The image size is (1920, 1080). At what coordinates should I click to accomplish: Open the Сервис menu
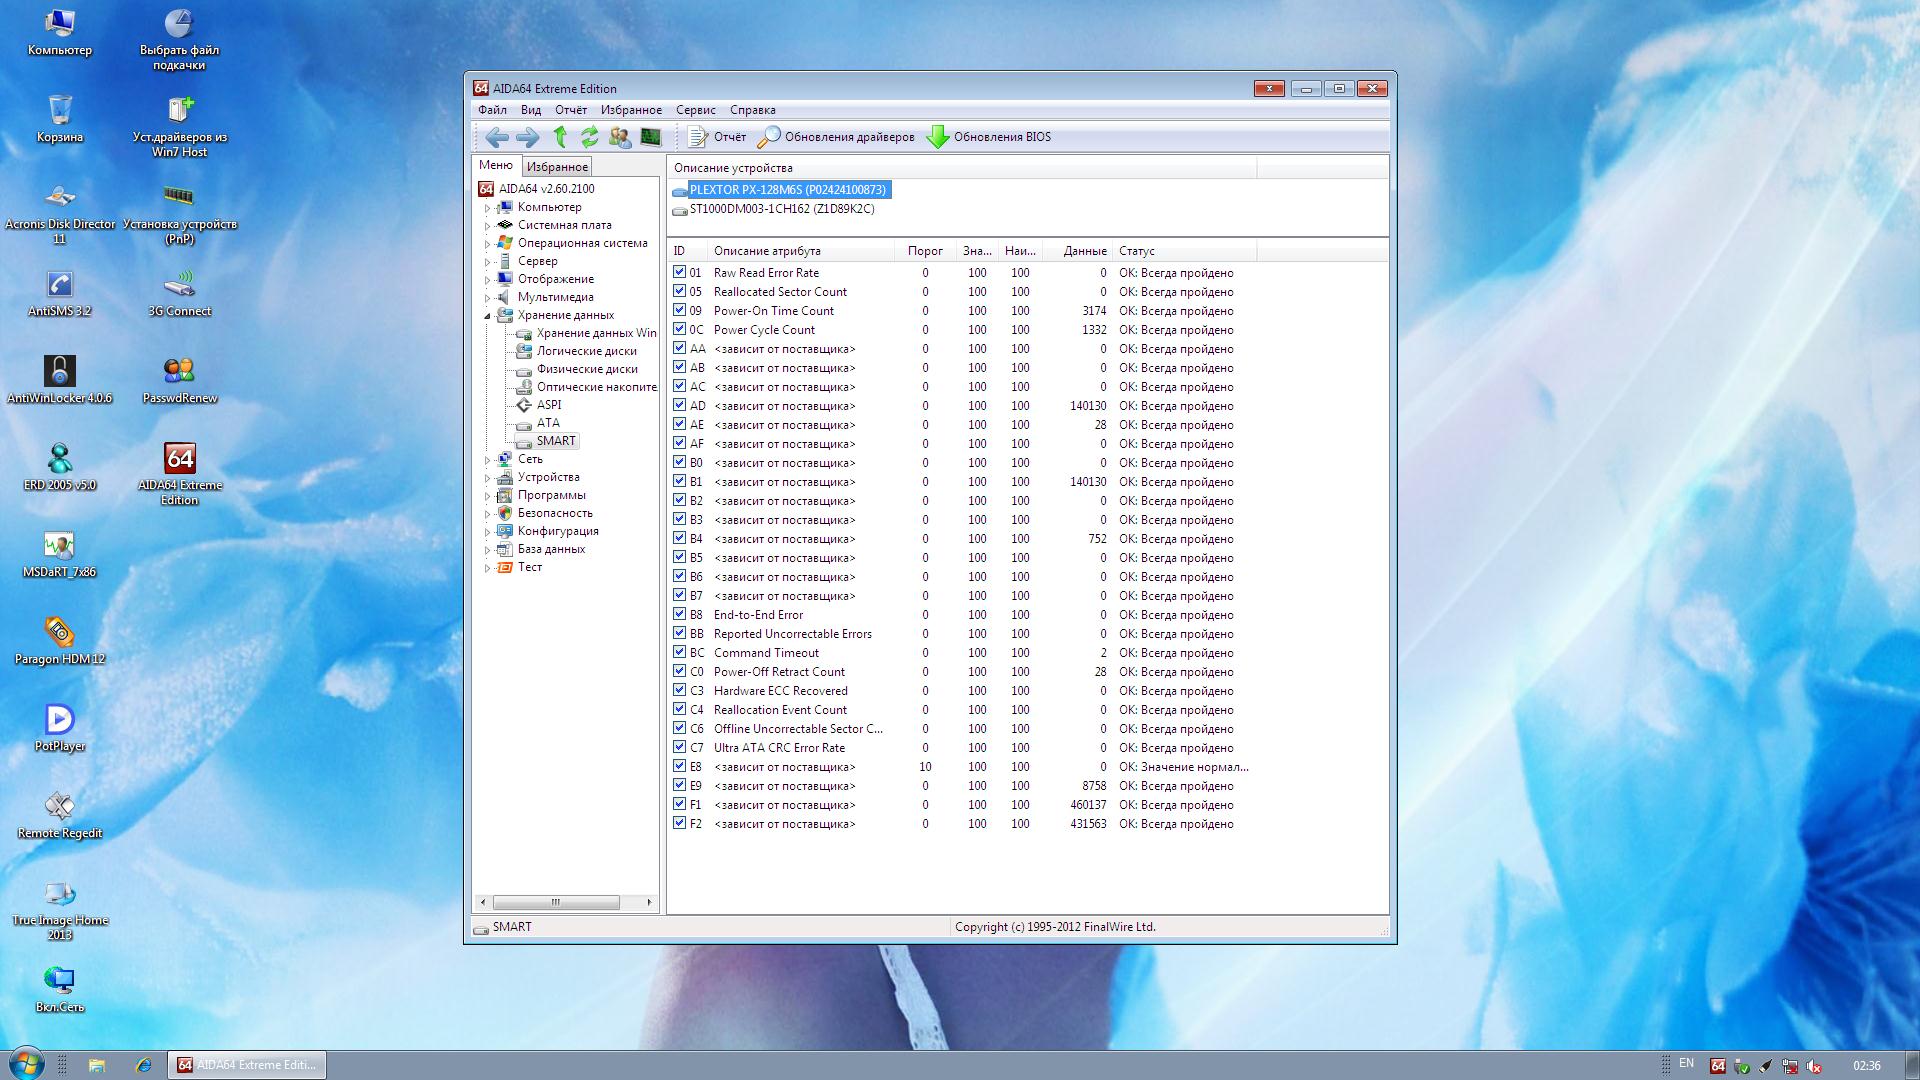[695, 110]
